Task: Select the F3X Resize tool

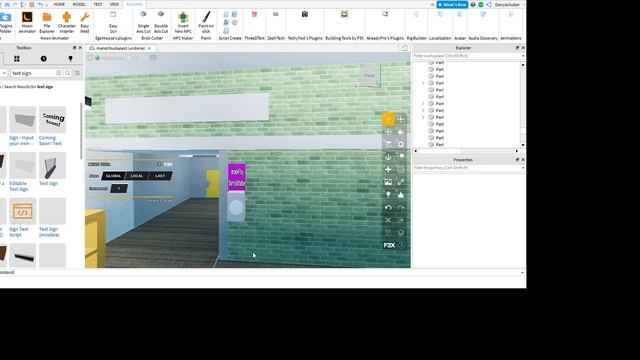Action: click(x=401, y=119)
